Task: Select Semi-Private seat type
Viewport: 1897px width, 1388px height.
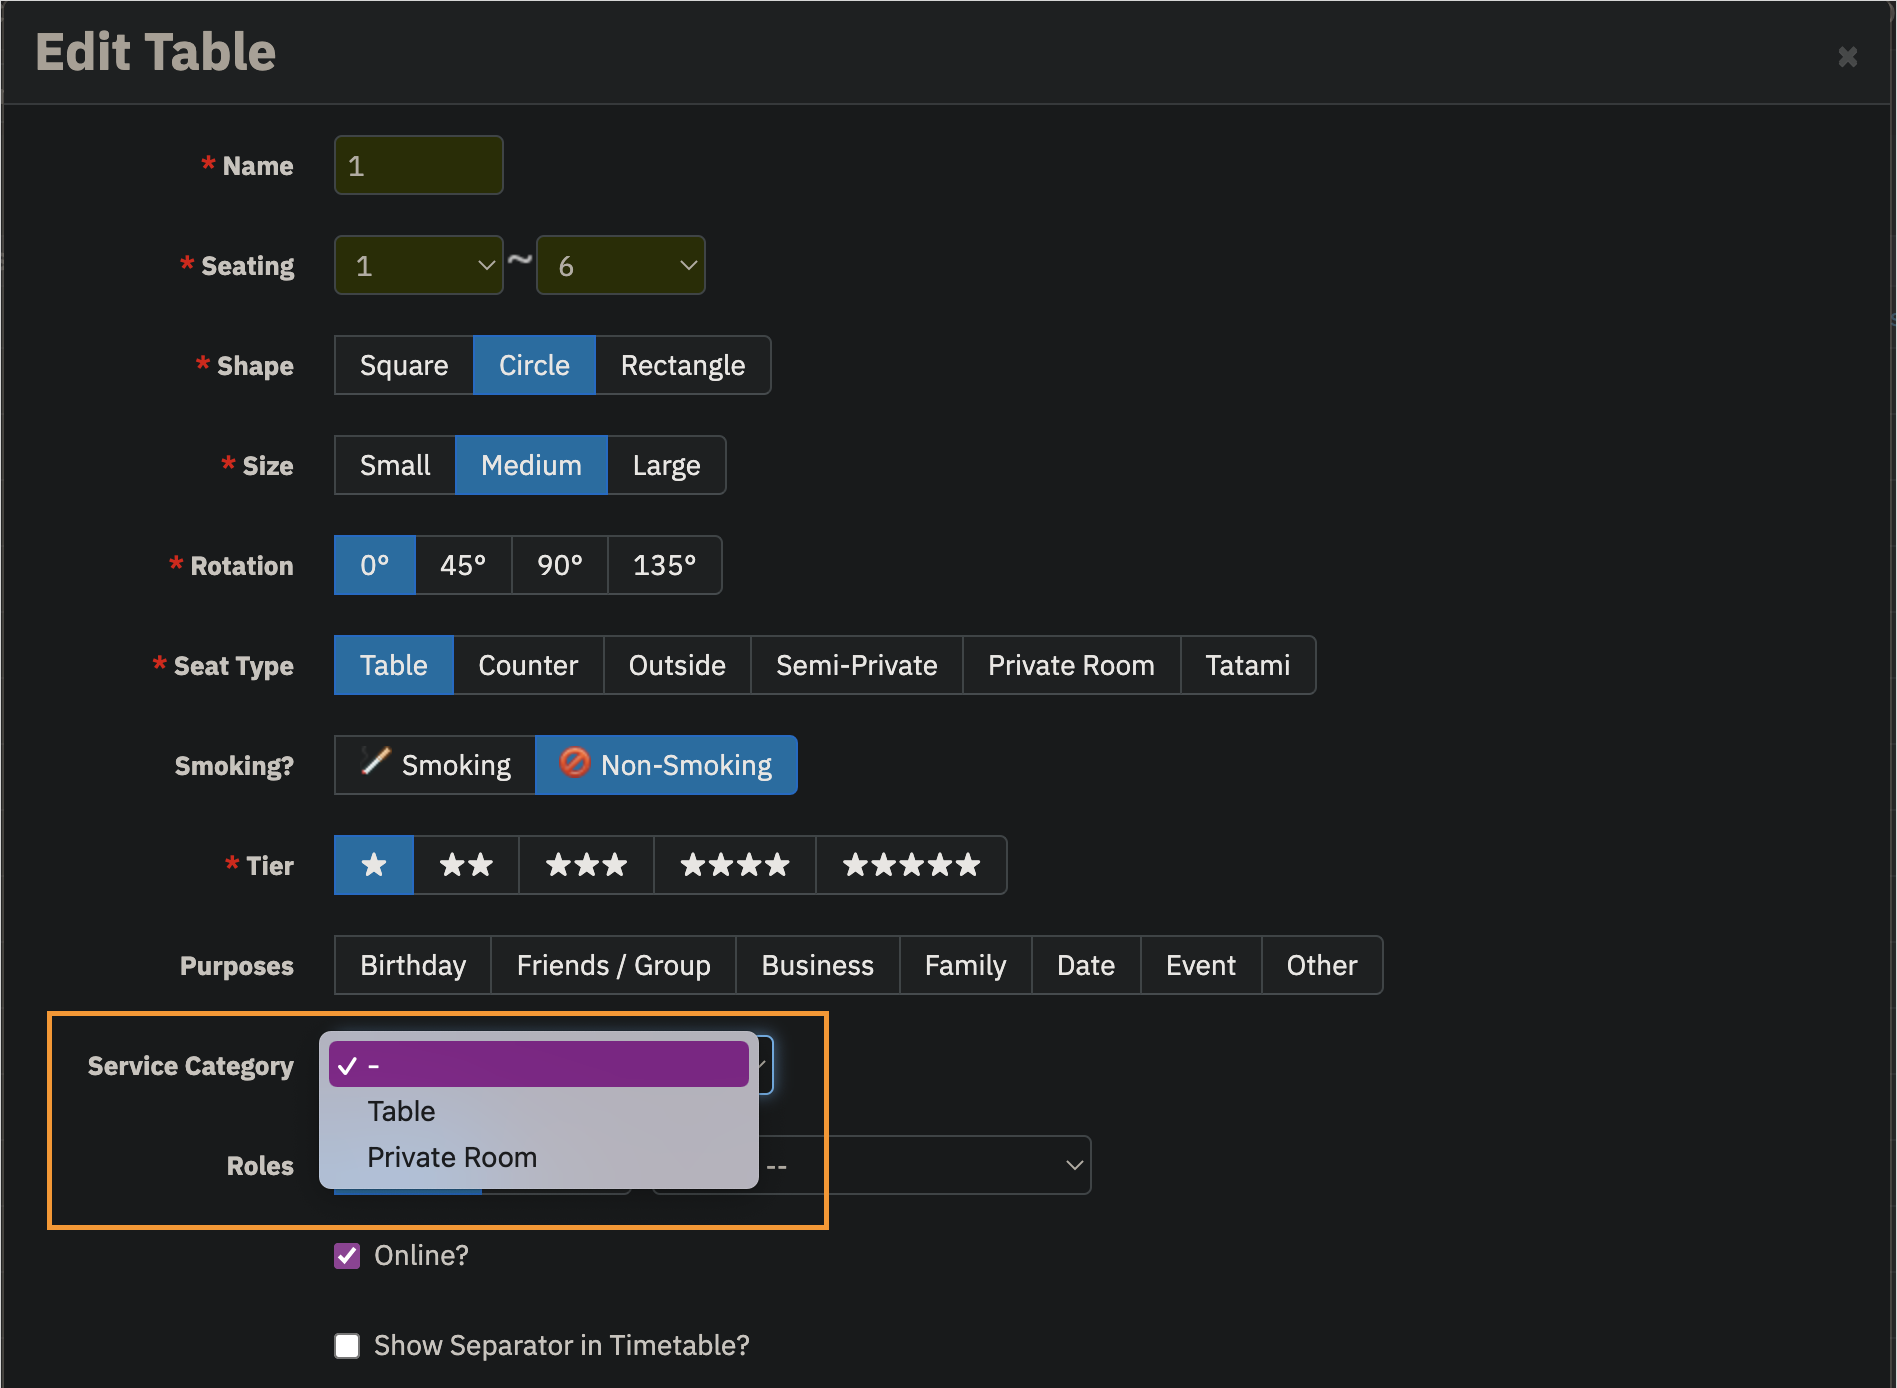Action: (857, 665)
